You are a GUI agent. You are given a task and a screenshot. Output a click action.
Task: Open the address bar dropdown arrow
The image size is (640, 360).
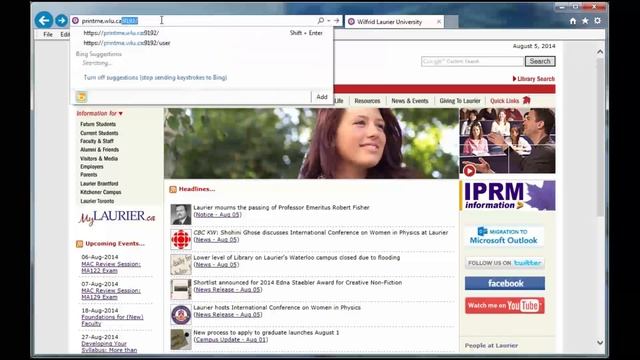pos(329,20)
